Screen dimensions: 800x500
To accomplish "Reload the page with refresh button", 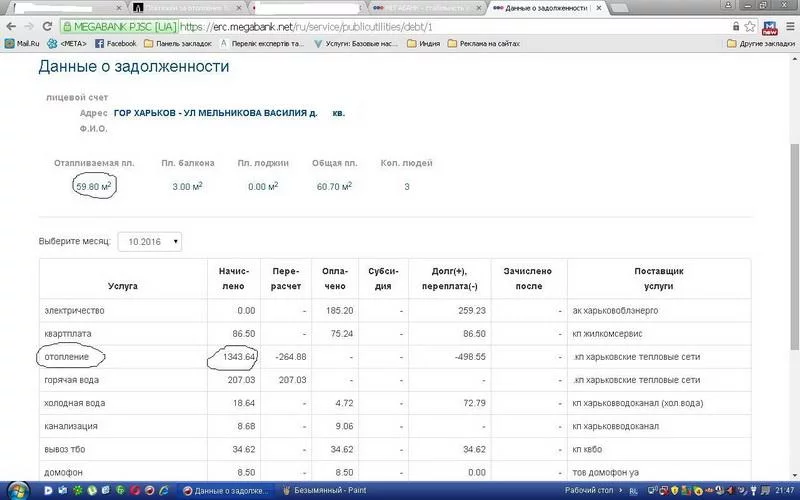I will point(49,27).
